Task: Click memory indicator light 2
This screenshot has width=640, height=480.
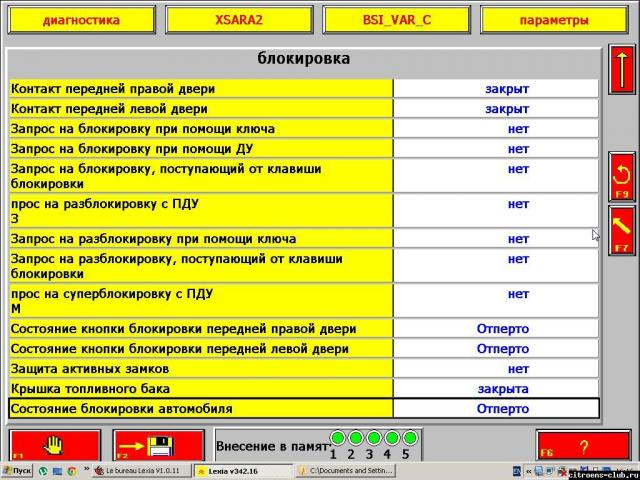Action: [356, 438]
